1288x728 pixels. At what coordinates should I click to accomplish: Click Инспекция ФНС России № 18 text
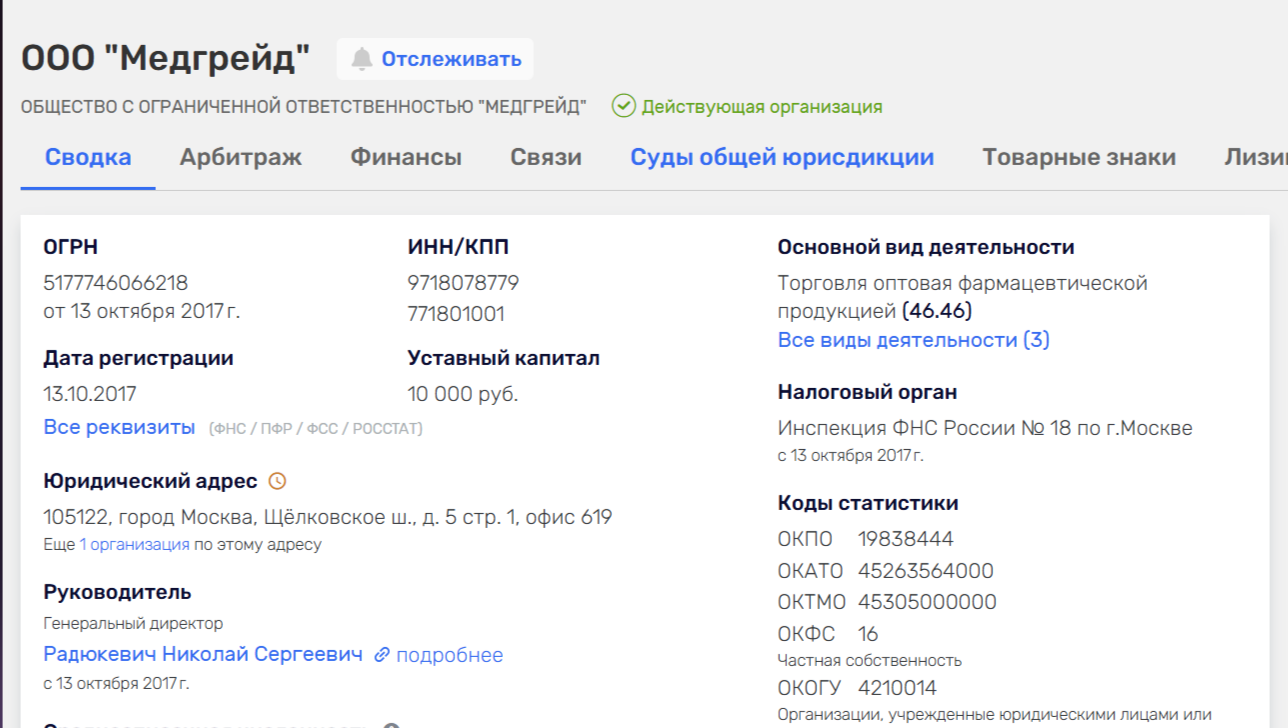pyautogui.click(x=985, y=428)
